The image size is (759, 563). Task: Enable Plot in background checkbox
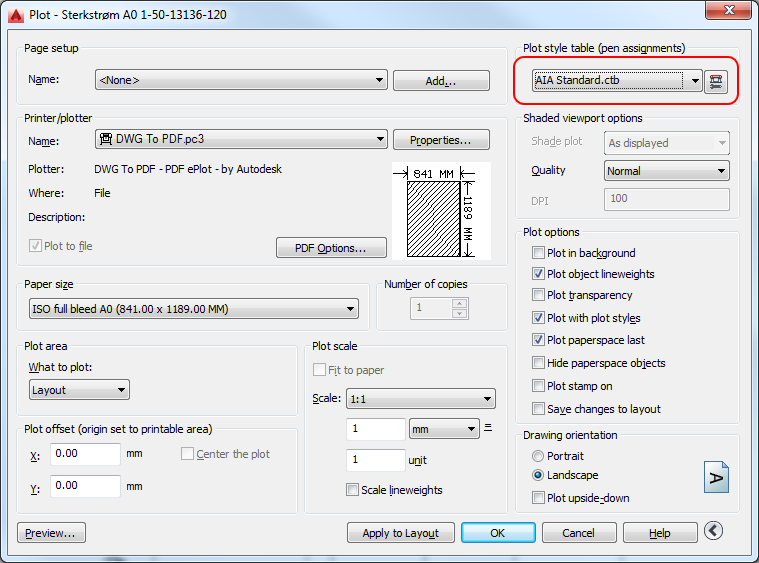pyautogui.click(x=539, y=253)
